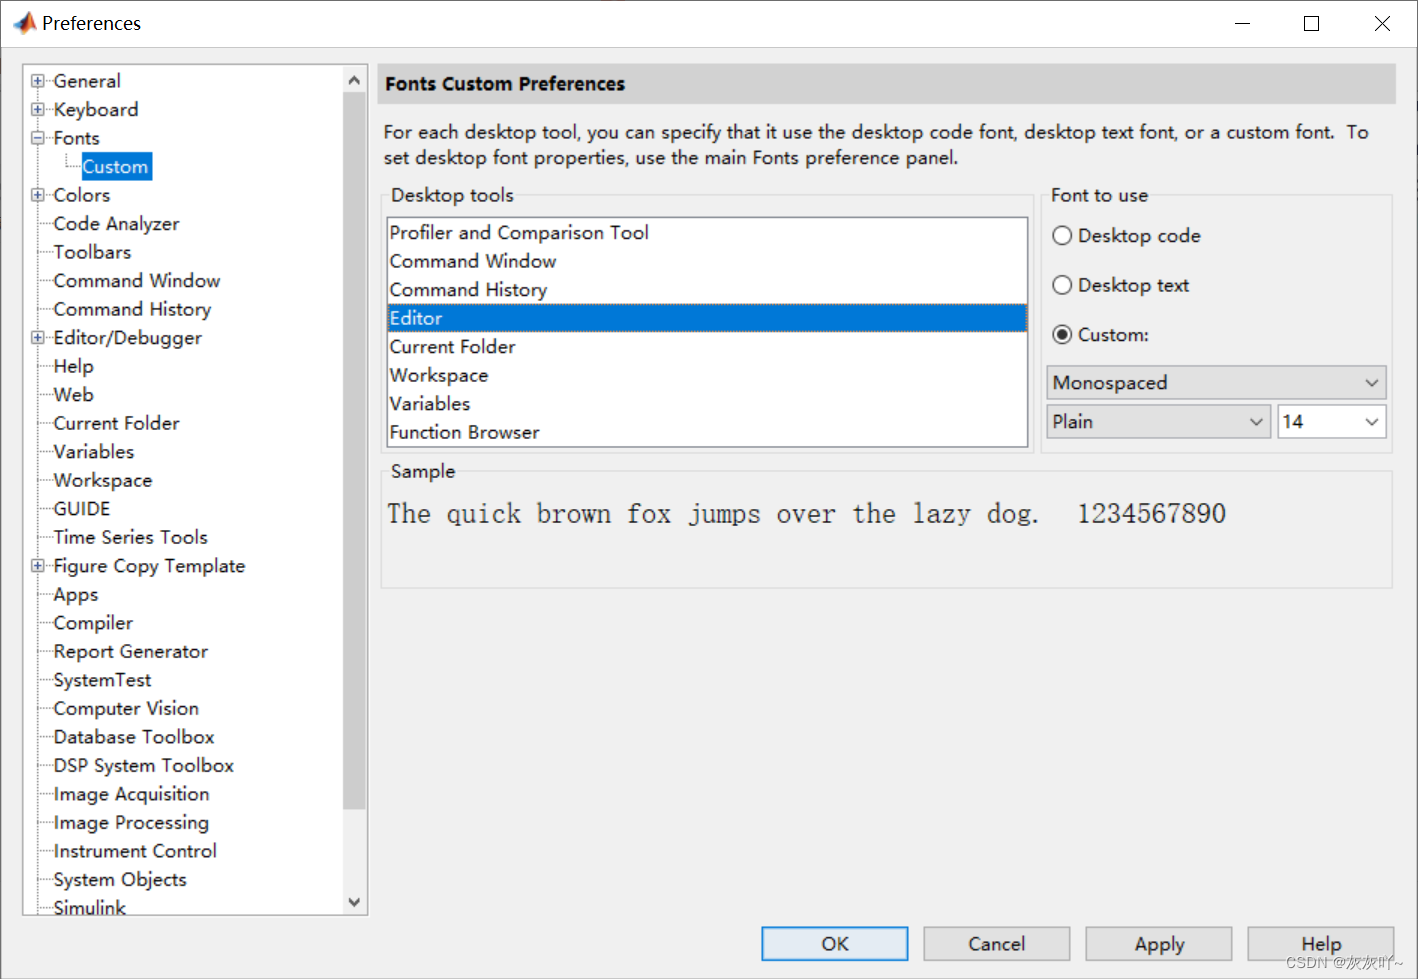Image resolution: width=1418 pixels, height=979 pixels.
Task: Click the Cancel button
Action: [997, 944]
